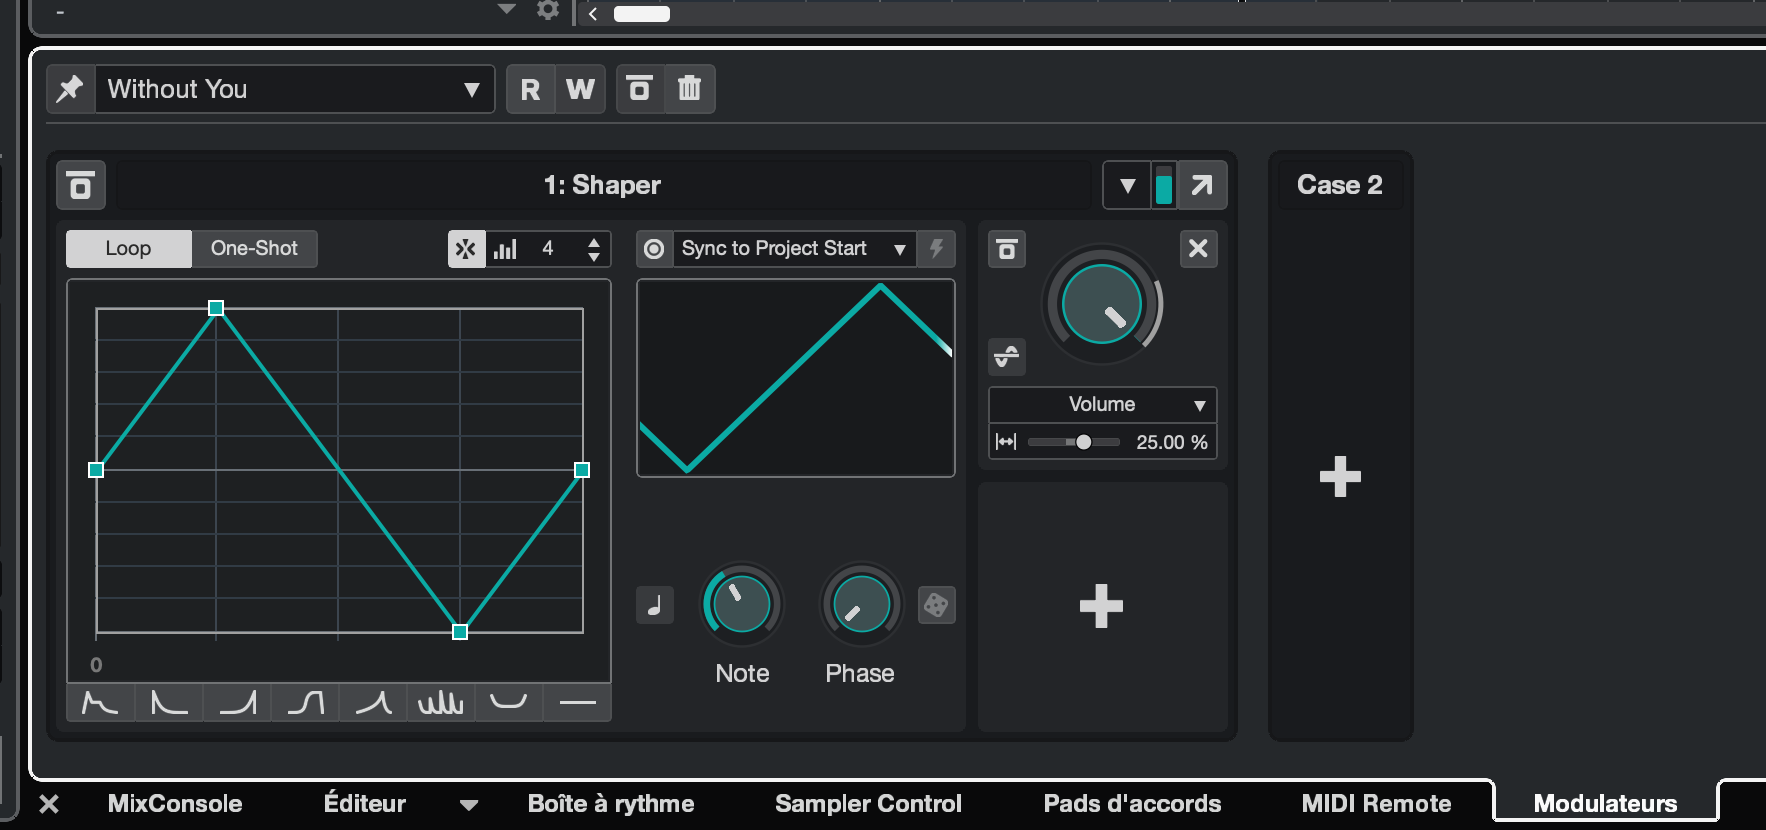The width and height of the screenshot is (1766, 830).
Task: Close the lower zone with the X icon
Action: point(49,804)
